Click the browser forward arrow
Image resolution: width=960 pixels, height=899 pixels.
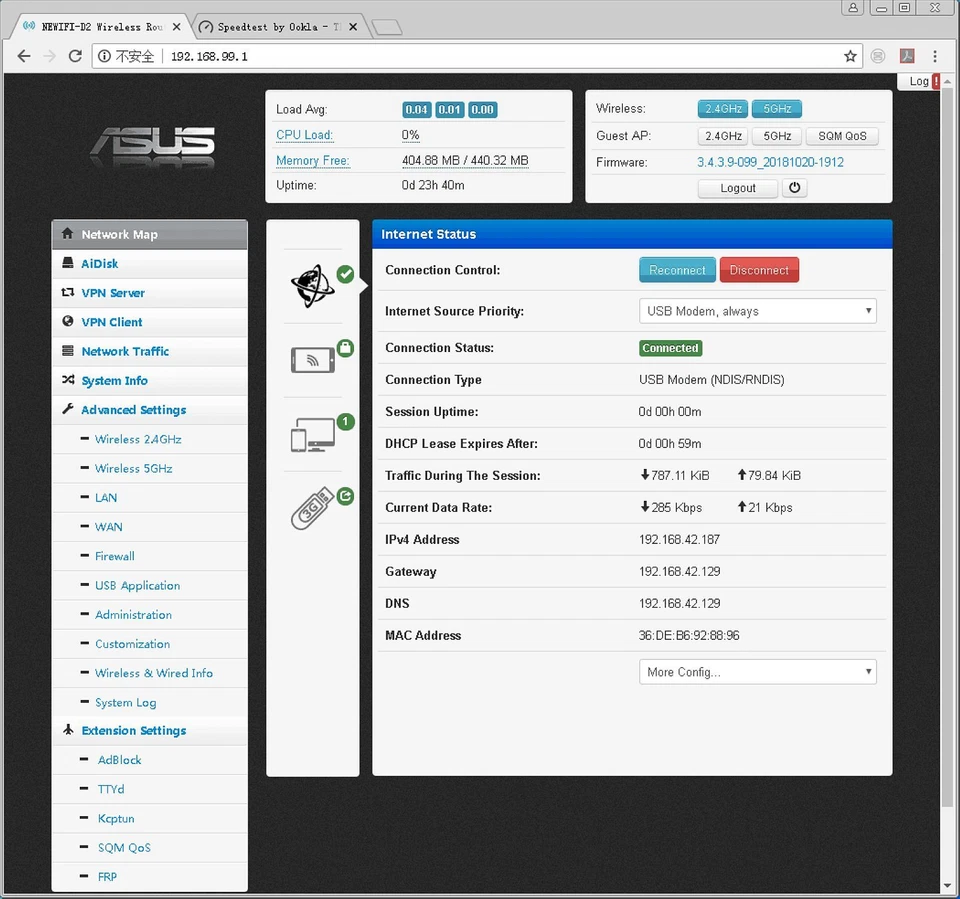click(50, 56)
